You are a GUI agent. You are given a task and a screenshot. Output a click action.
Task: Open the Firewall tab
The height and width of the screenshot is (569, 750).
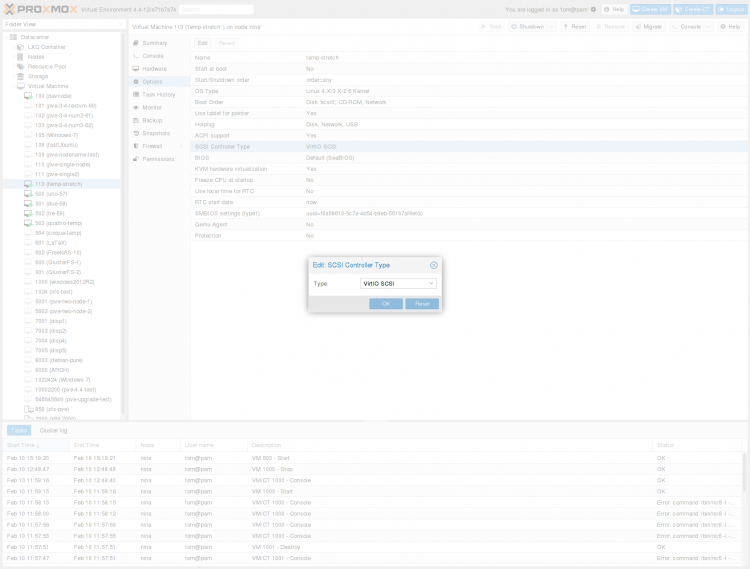click(159, 146)
